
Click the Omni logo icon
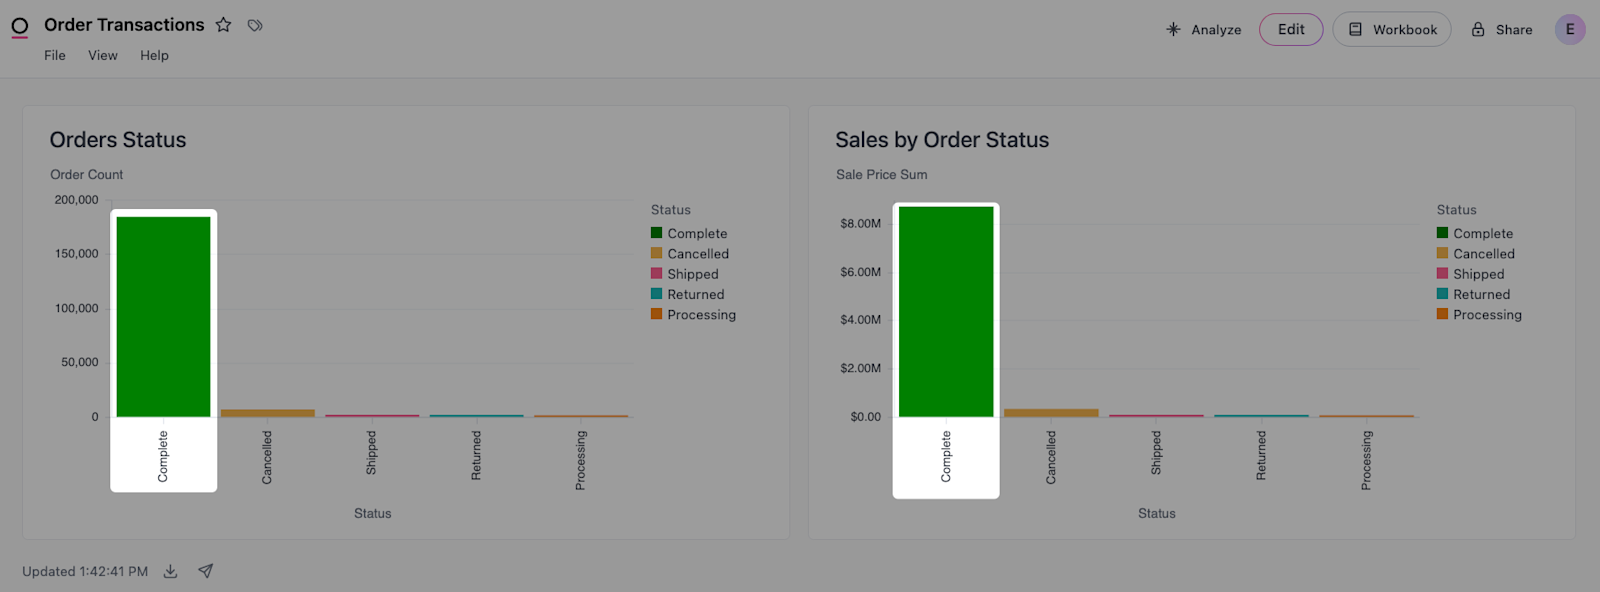click(x=20, y=27)
